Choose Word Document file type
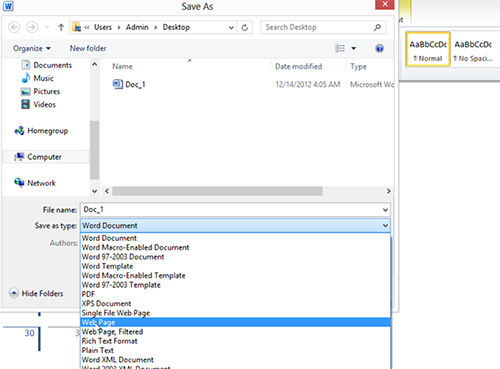The width and height of the screenshot is (500, 369). (236, 238)
